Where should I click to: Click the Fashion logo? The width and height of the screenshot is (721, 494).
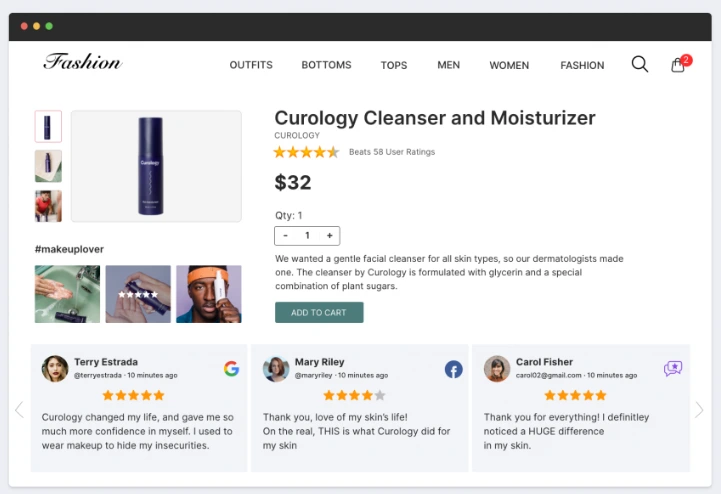point(82,62)
